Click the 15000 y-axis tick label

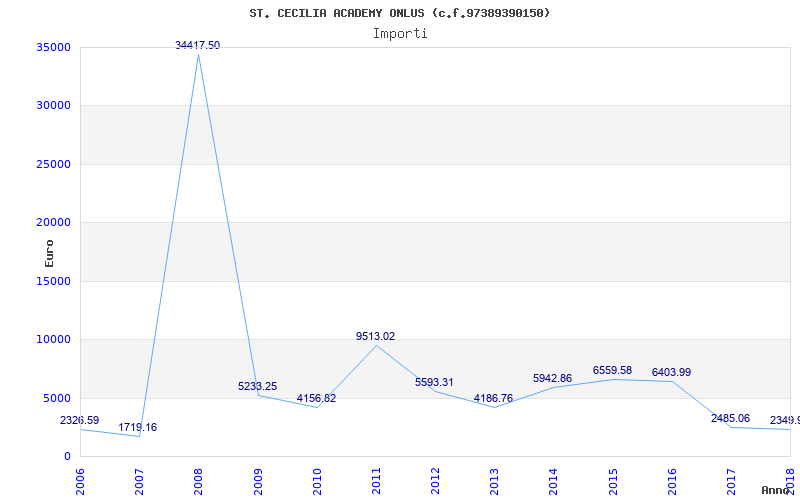[x=54, y=282]
